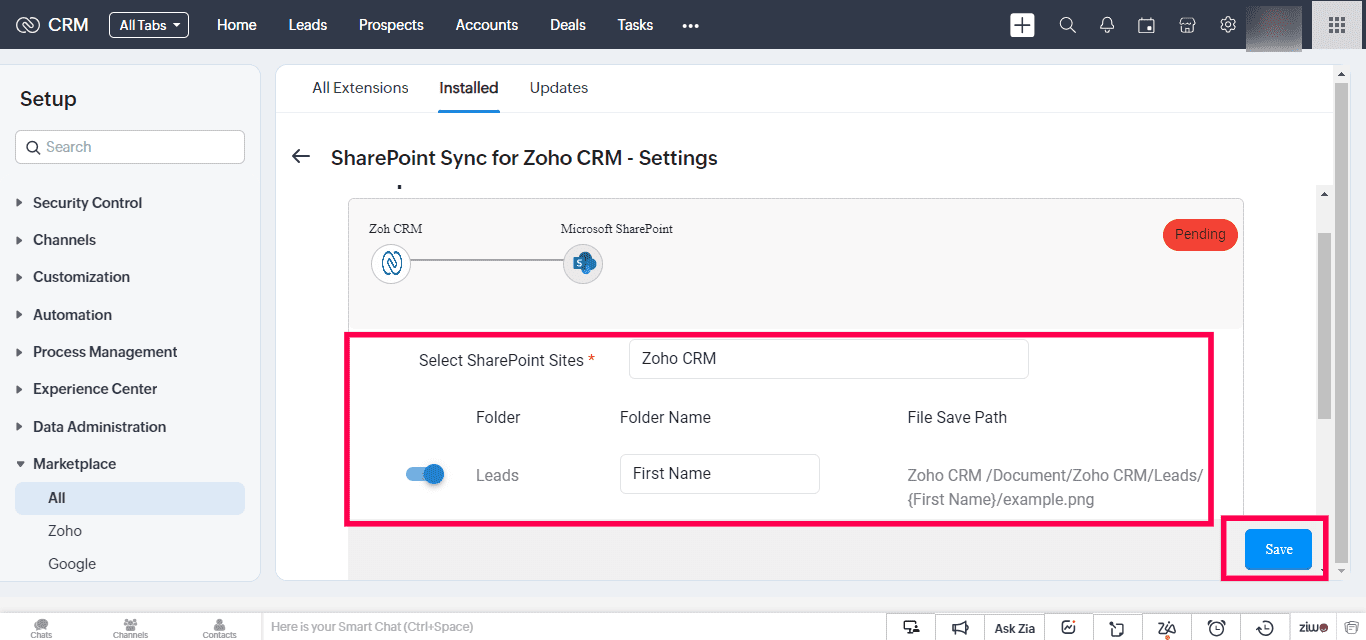Switch to Updates tab
Screen dimensions: 1366x640
pos(559,88)
